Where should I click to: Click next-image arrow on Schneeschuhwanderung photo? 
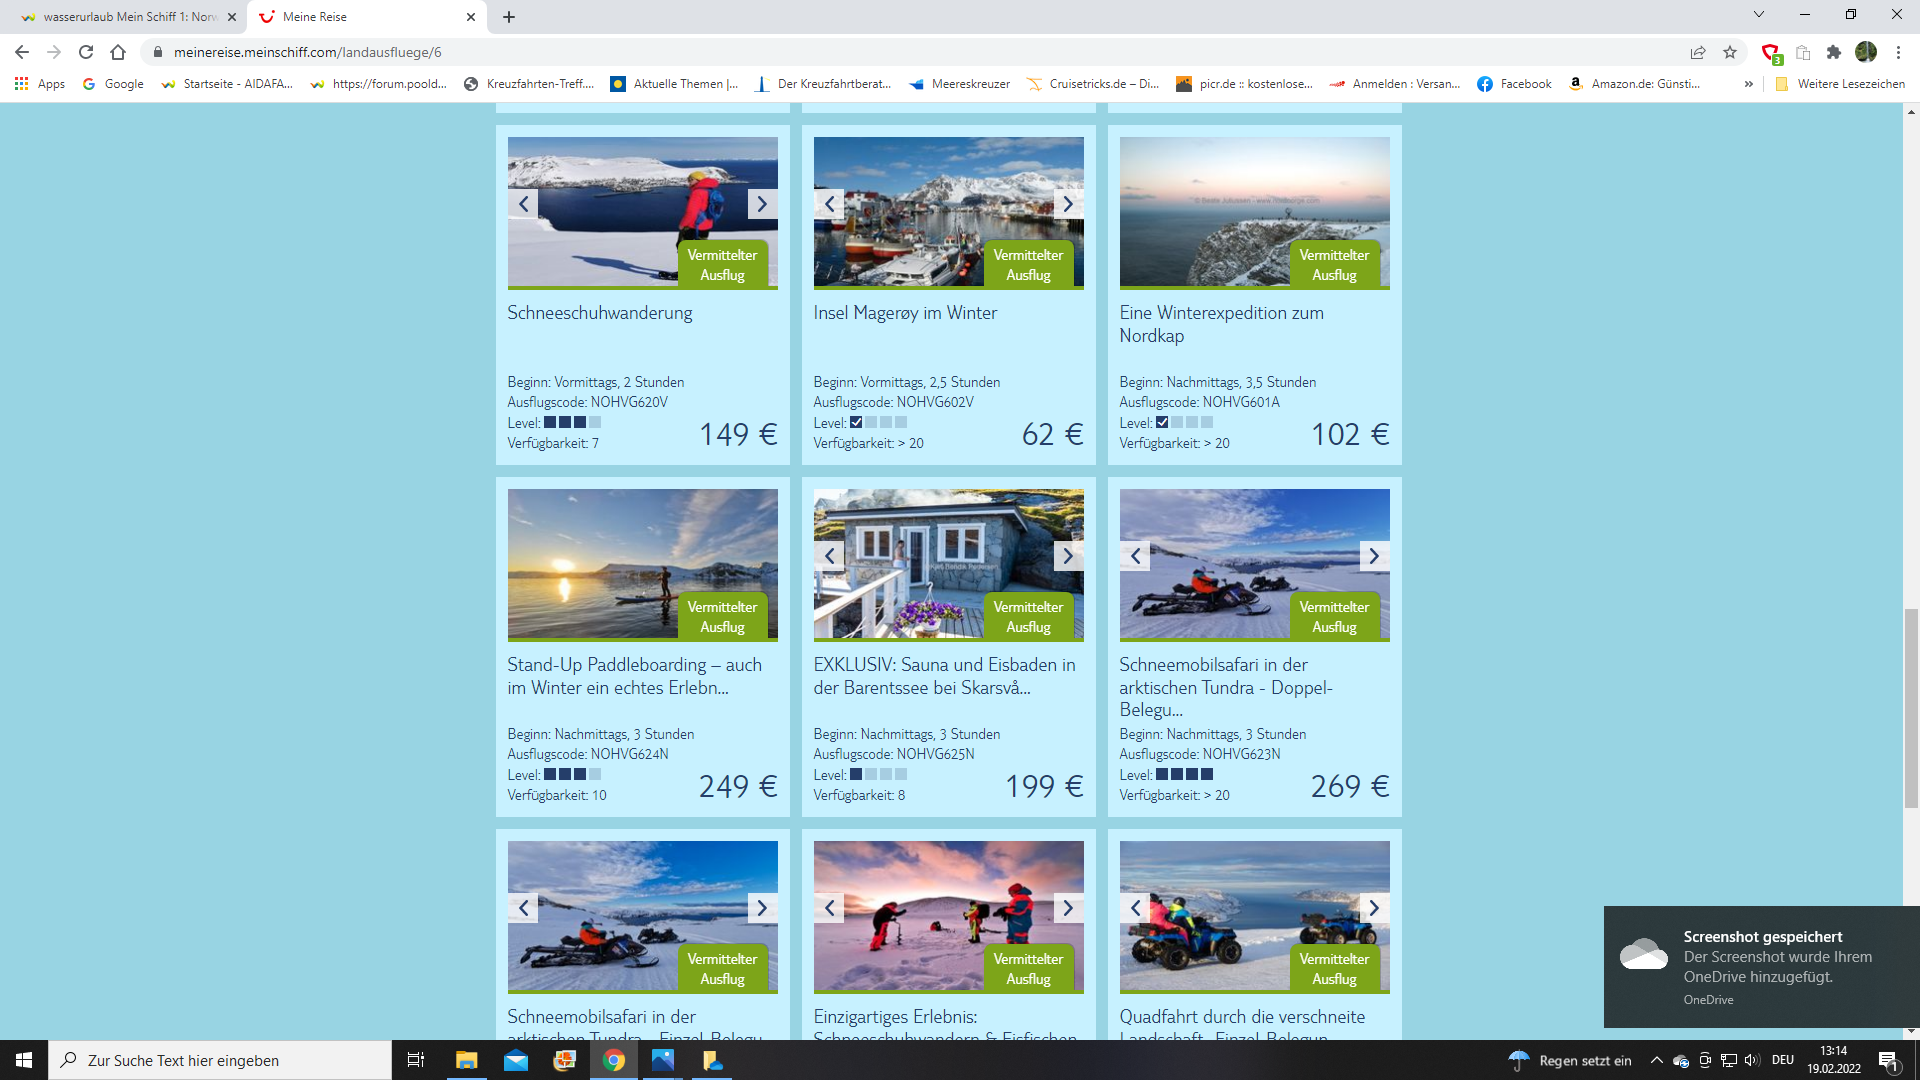(x=761, y=204)
